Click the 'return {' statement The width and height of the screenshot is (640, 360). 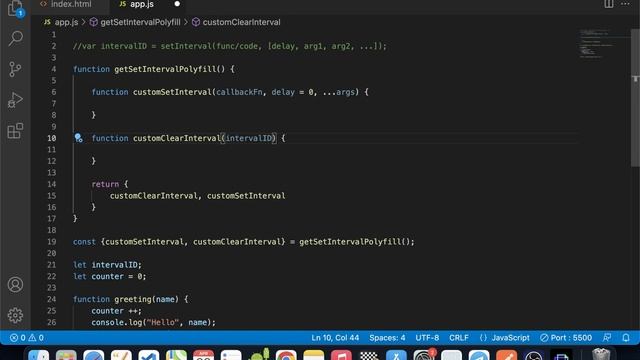pos(110,184)
